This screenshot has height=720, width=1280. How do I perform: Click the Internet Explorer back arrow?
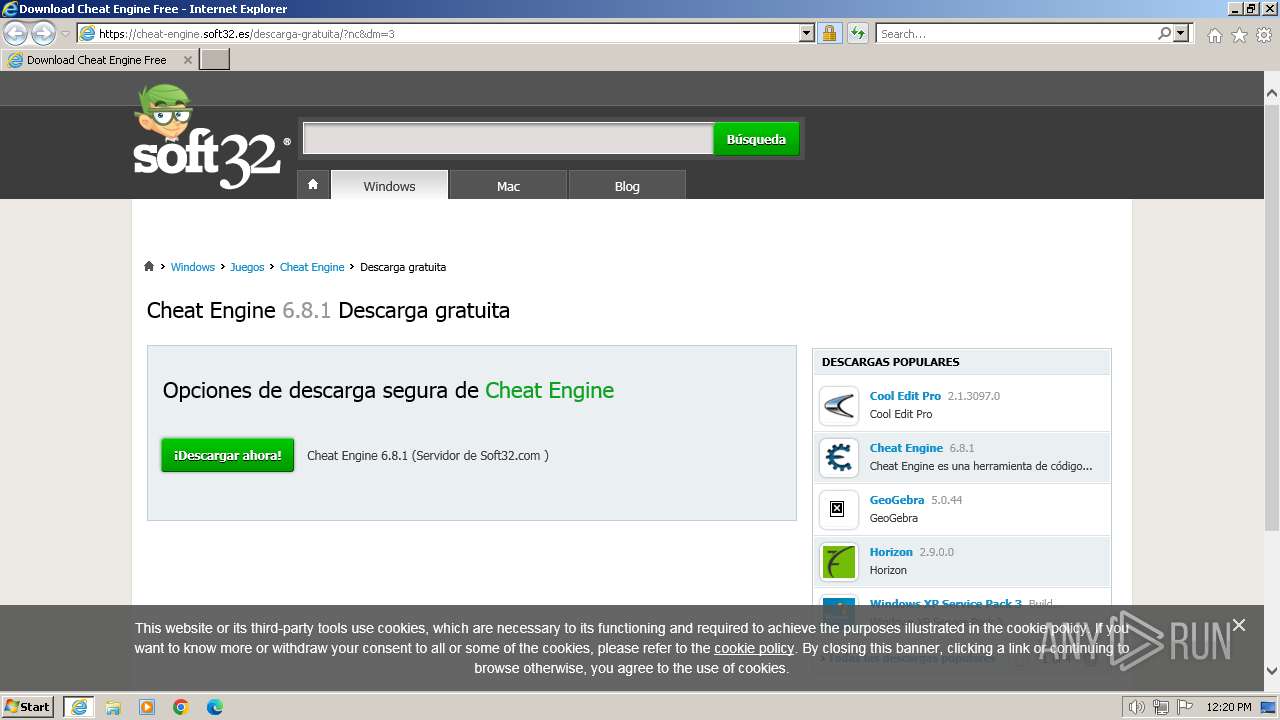pos(16,34)
